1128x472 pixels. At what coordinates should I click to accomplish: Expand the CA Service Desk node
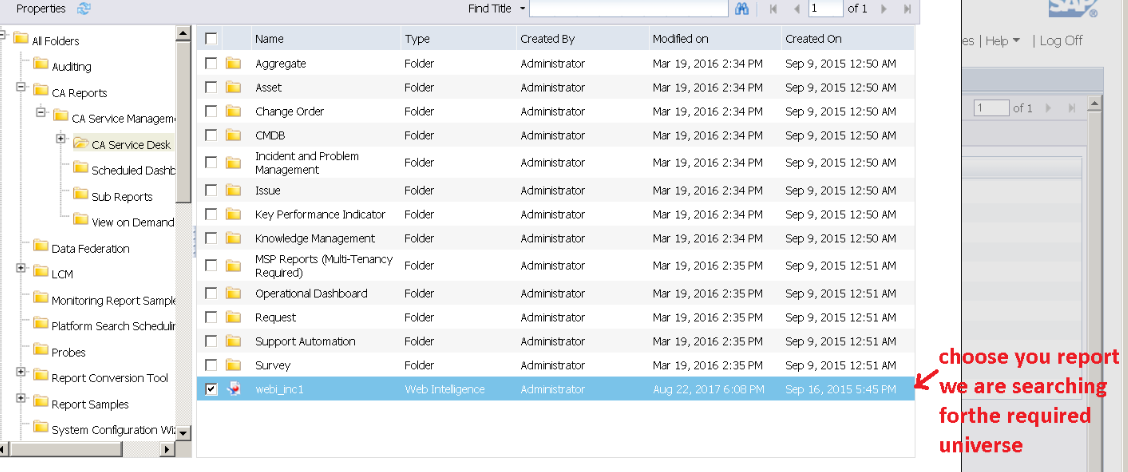tap(61, 139)
